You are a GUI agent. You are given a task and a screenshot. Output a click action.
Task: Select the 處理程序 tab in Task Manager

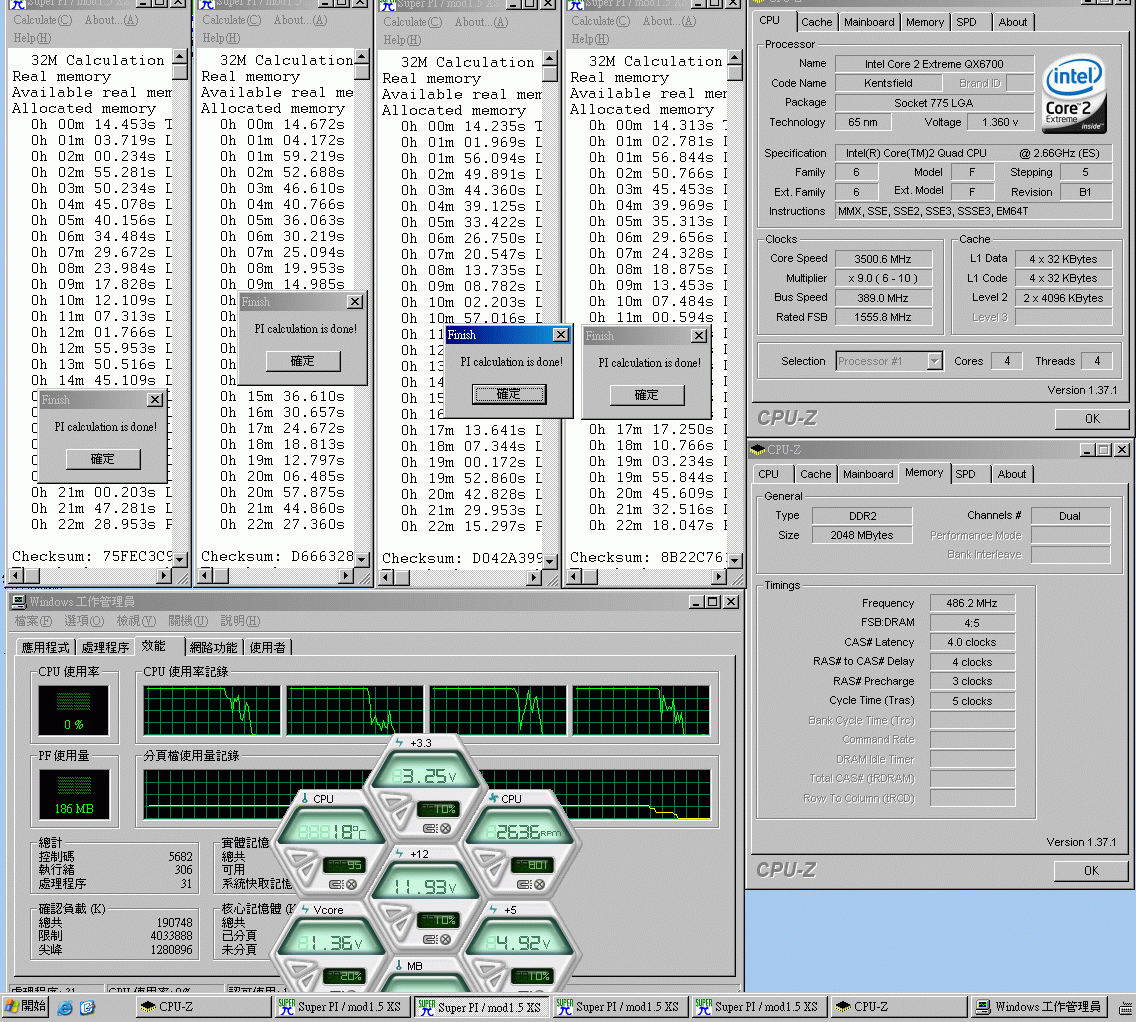click(x=105, y=648)
